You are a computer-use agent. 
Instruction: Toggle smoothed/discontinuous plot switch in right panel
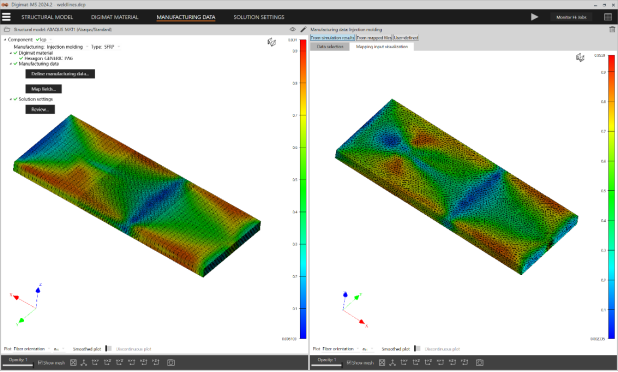click(x=417, y=349)
